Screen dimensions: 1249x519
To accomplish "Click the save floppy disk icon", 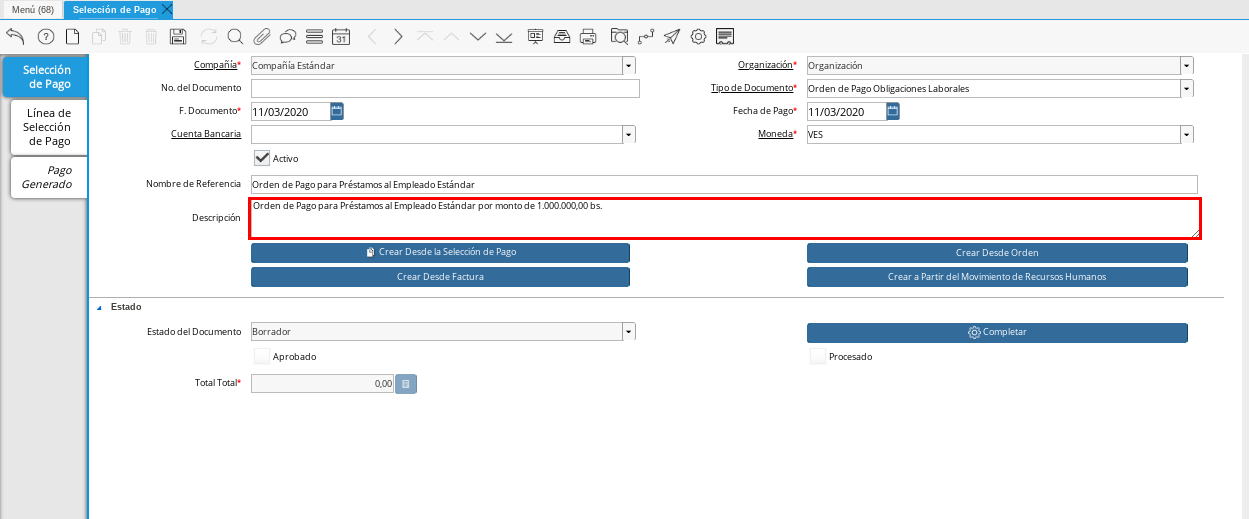I will [x=178, y=37].
